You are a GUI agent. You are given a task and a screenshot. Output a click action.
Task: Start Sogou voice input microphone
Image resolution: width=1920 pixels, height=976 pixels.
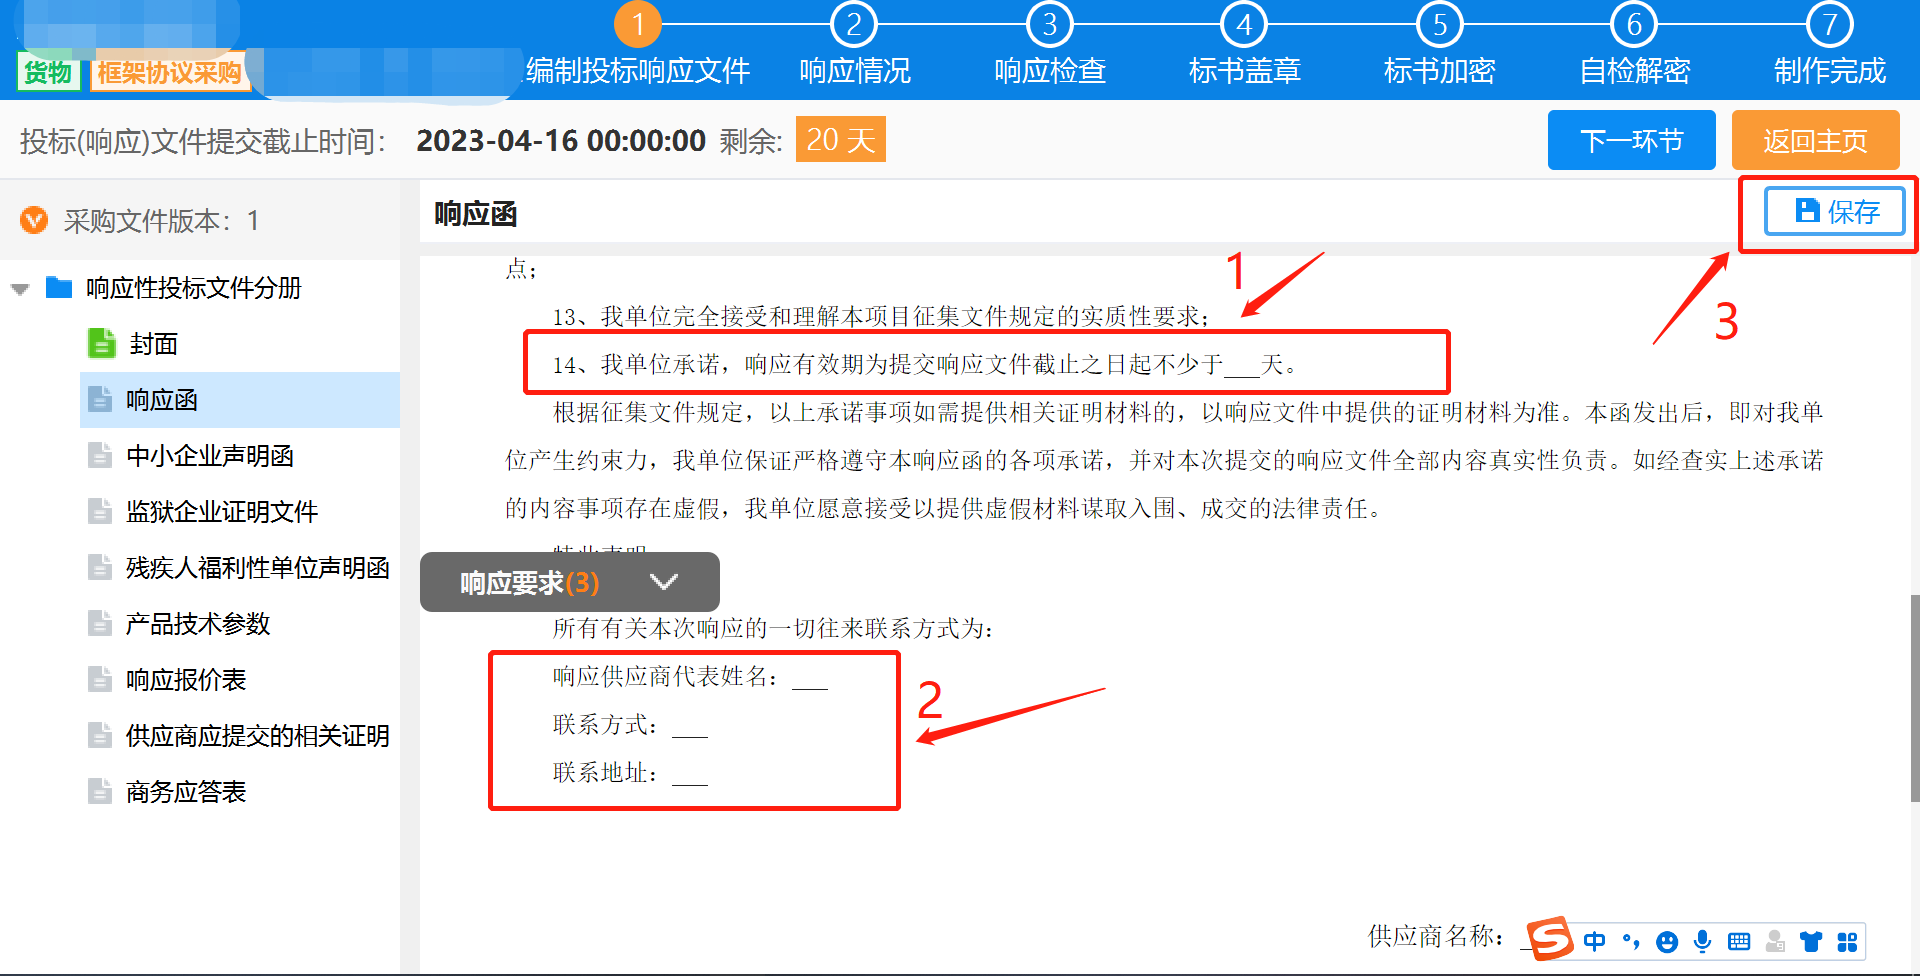[x=1703, y=941]
